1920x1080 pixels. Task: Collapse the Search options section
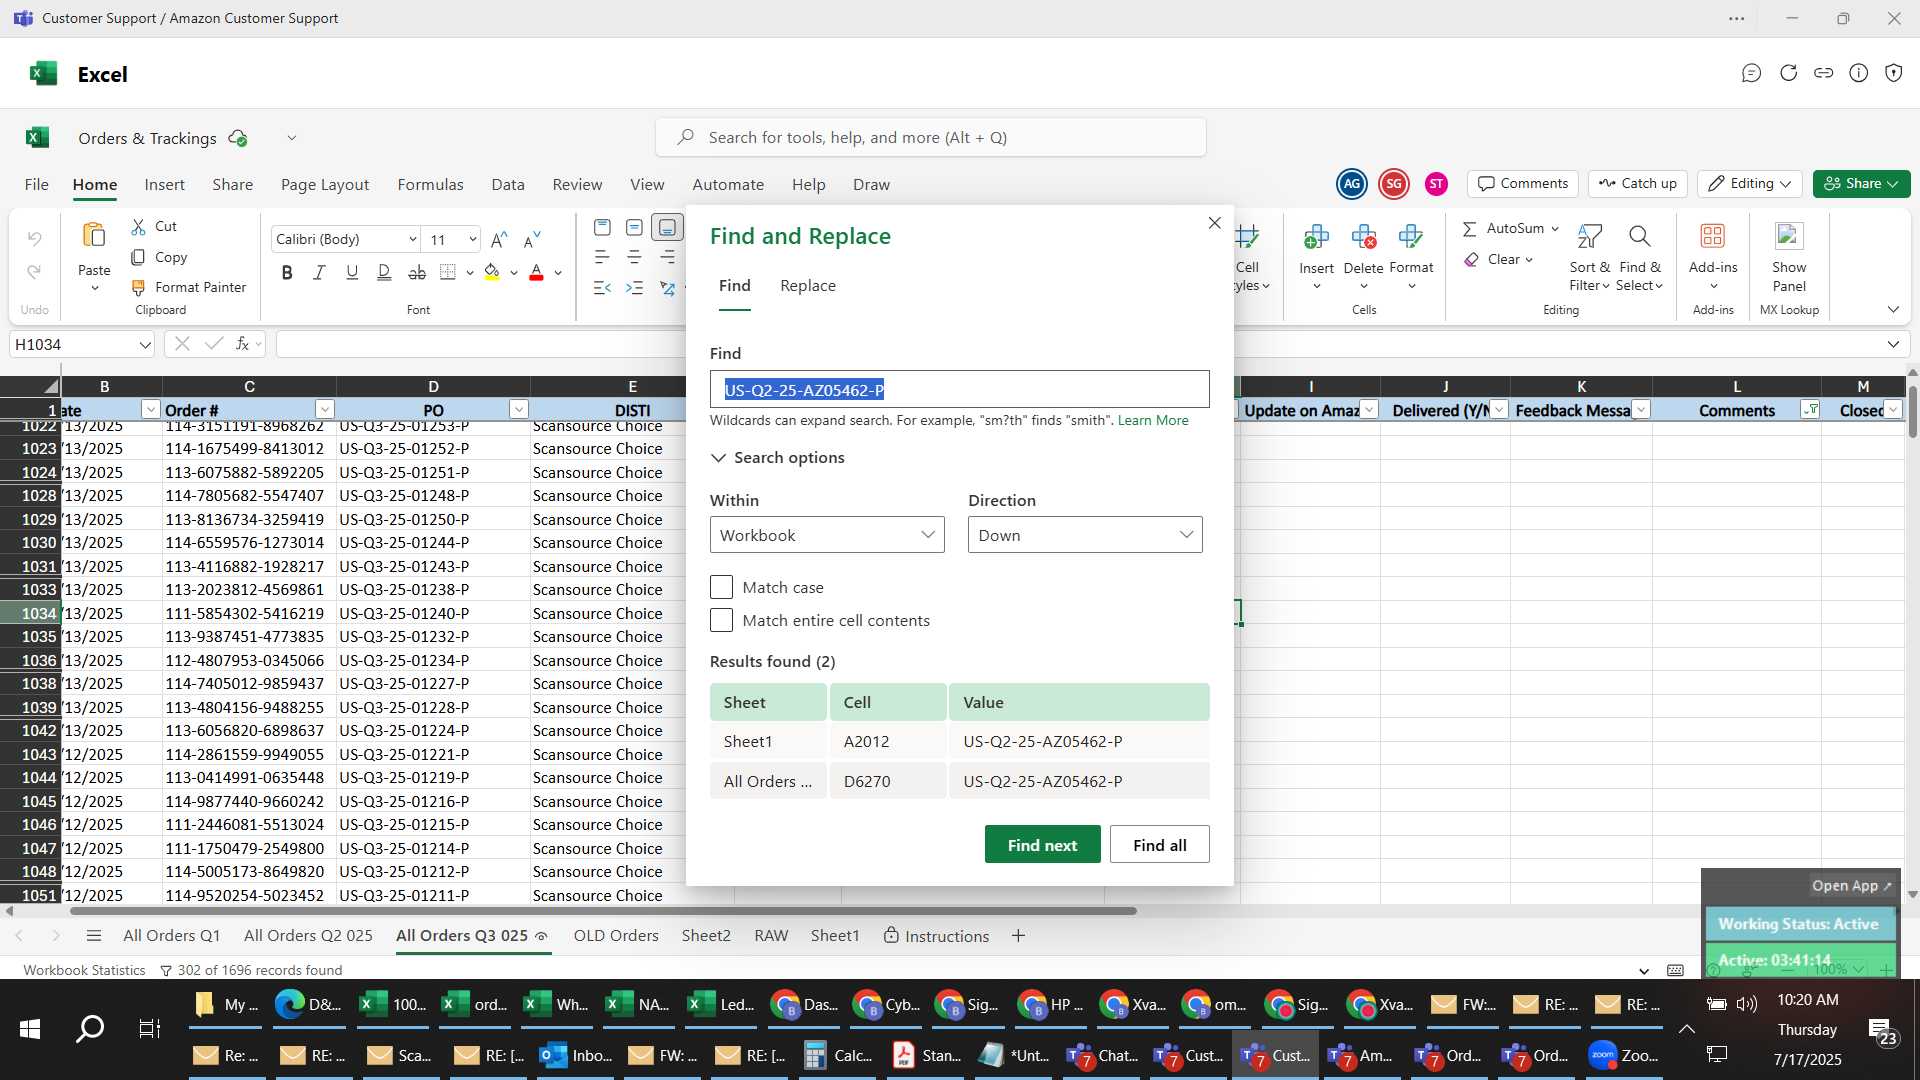point(777,458)
